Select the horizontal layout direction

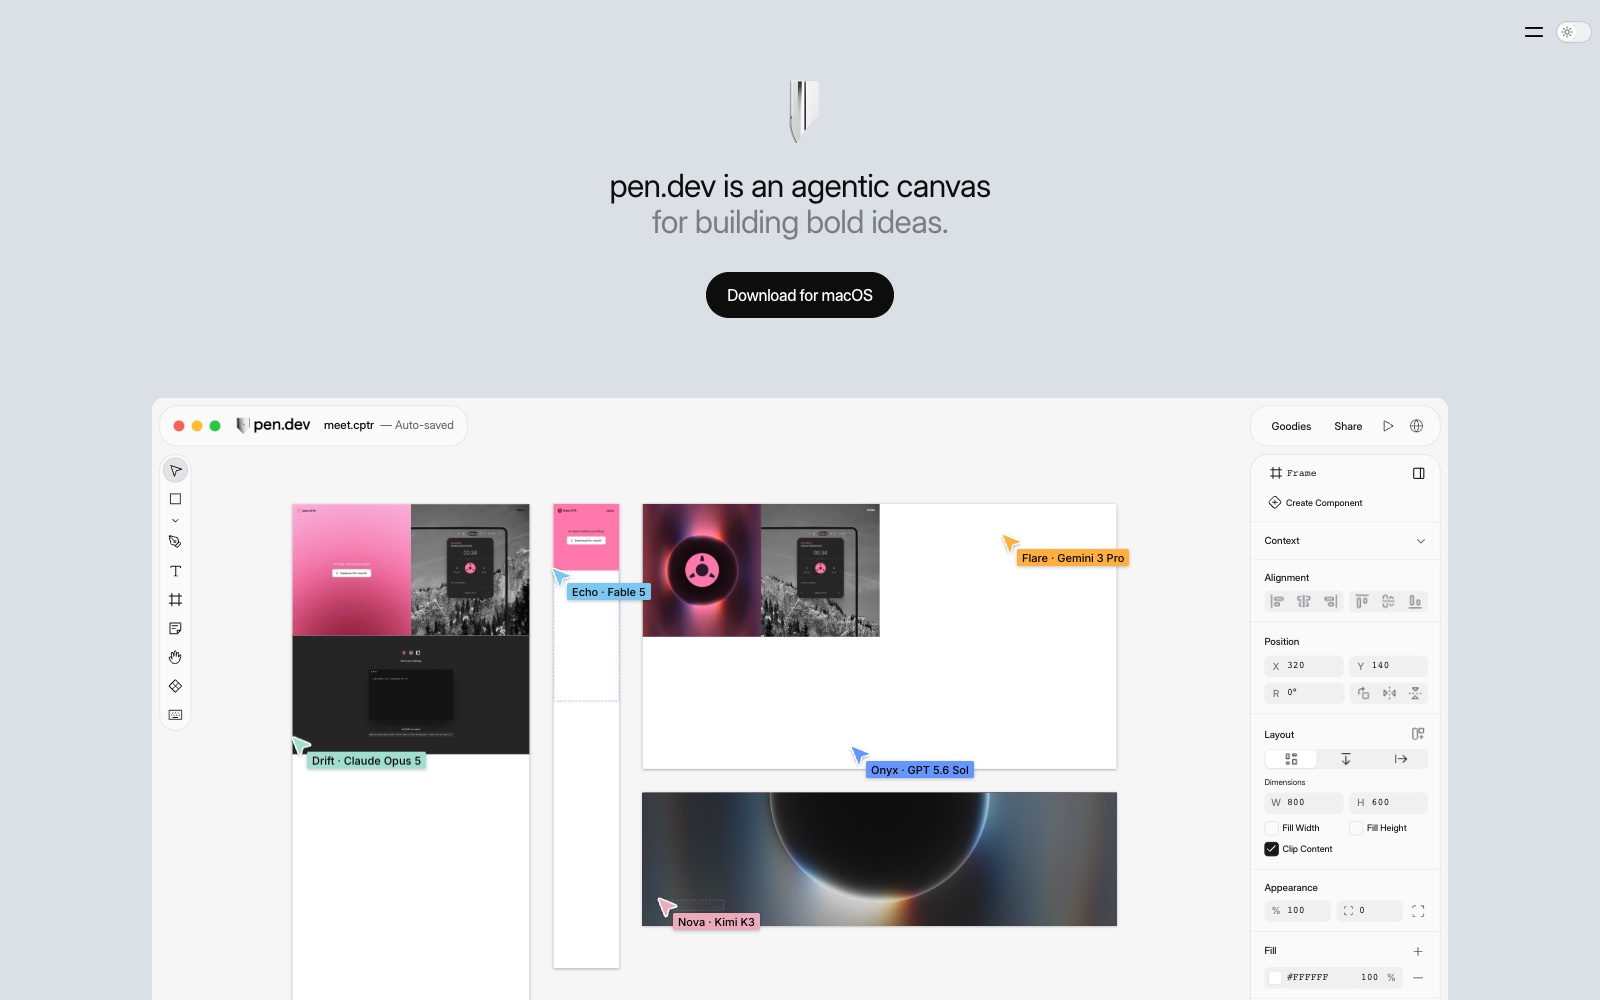coord(1401,759)
